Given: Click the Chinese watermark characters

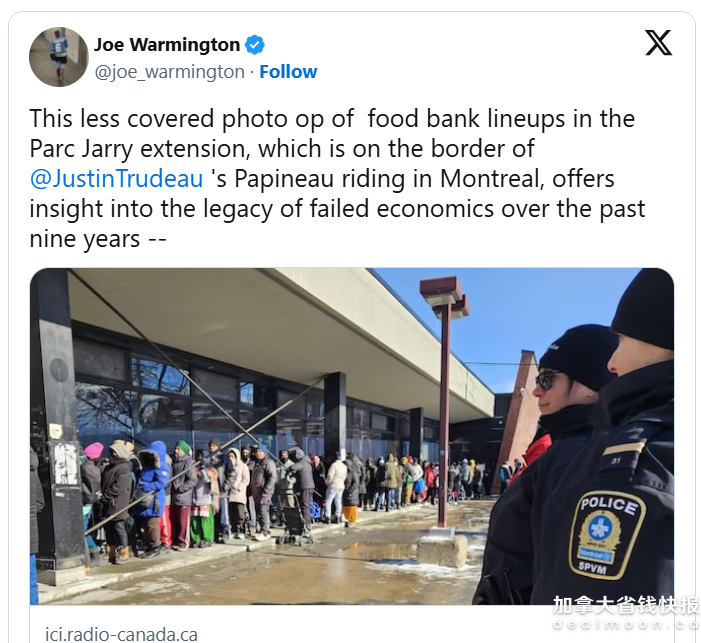Looking at the screenshot, I should (626, 606).
